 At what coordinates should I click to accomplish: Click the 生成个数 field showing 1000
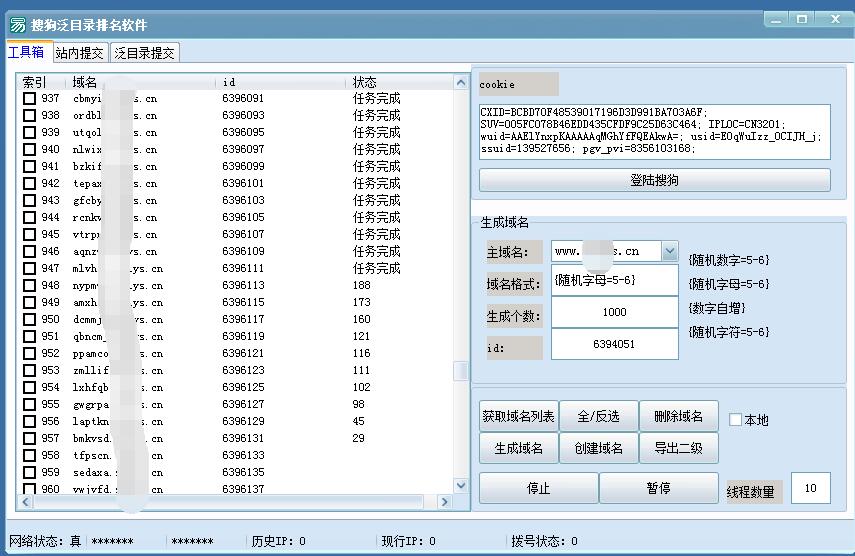point(615,312)
